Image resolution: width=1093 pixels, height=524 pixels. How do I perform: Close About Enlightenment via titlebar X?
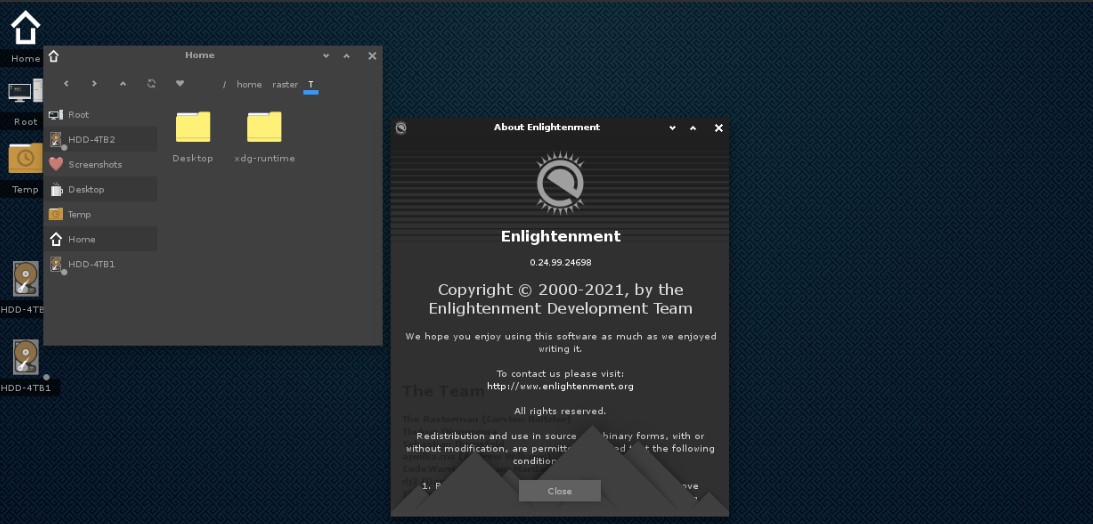click(x=719, y=128)
